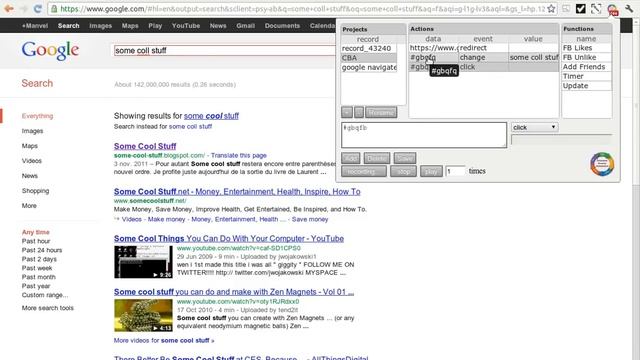
Task: Click the fullscreen arrows extension icon
Action: click(x=596, y=9)
